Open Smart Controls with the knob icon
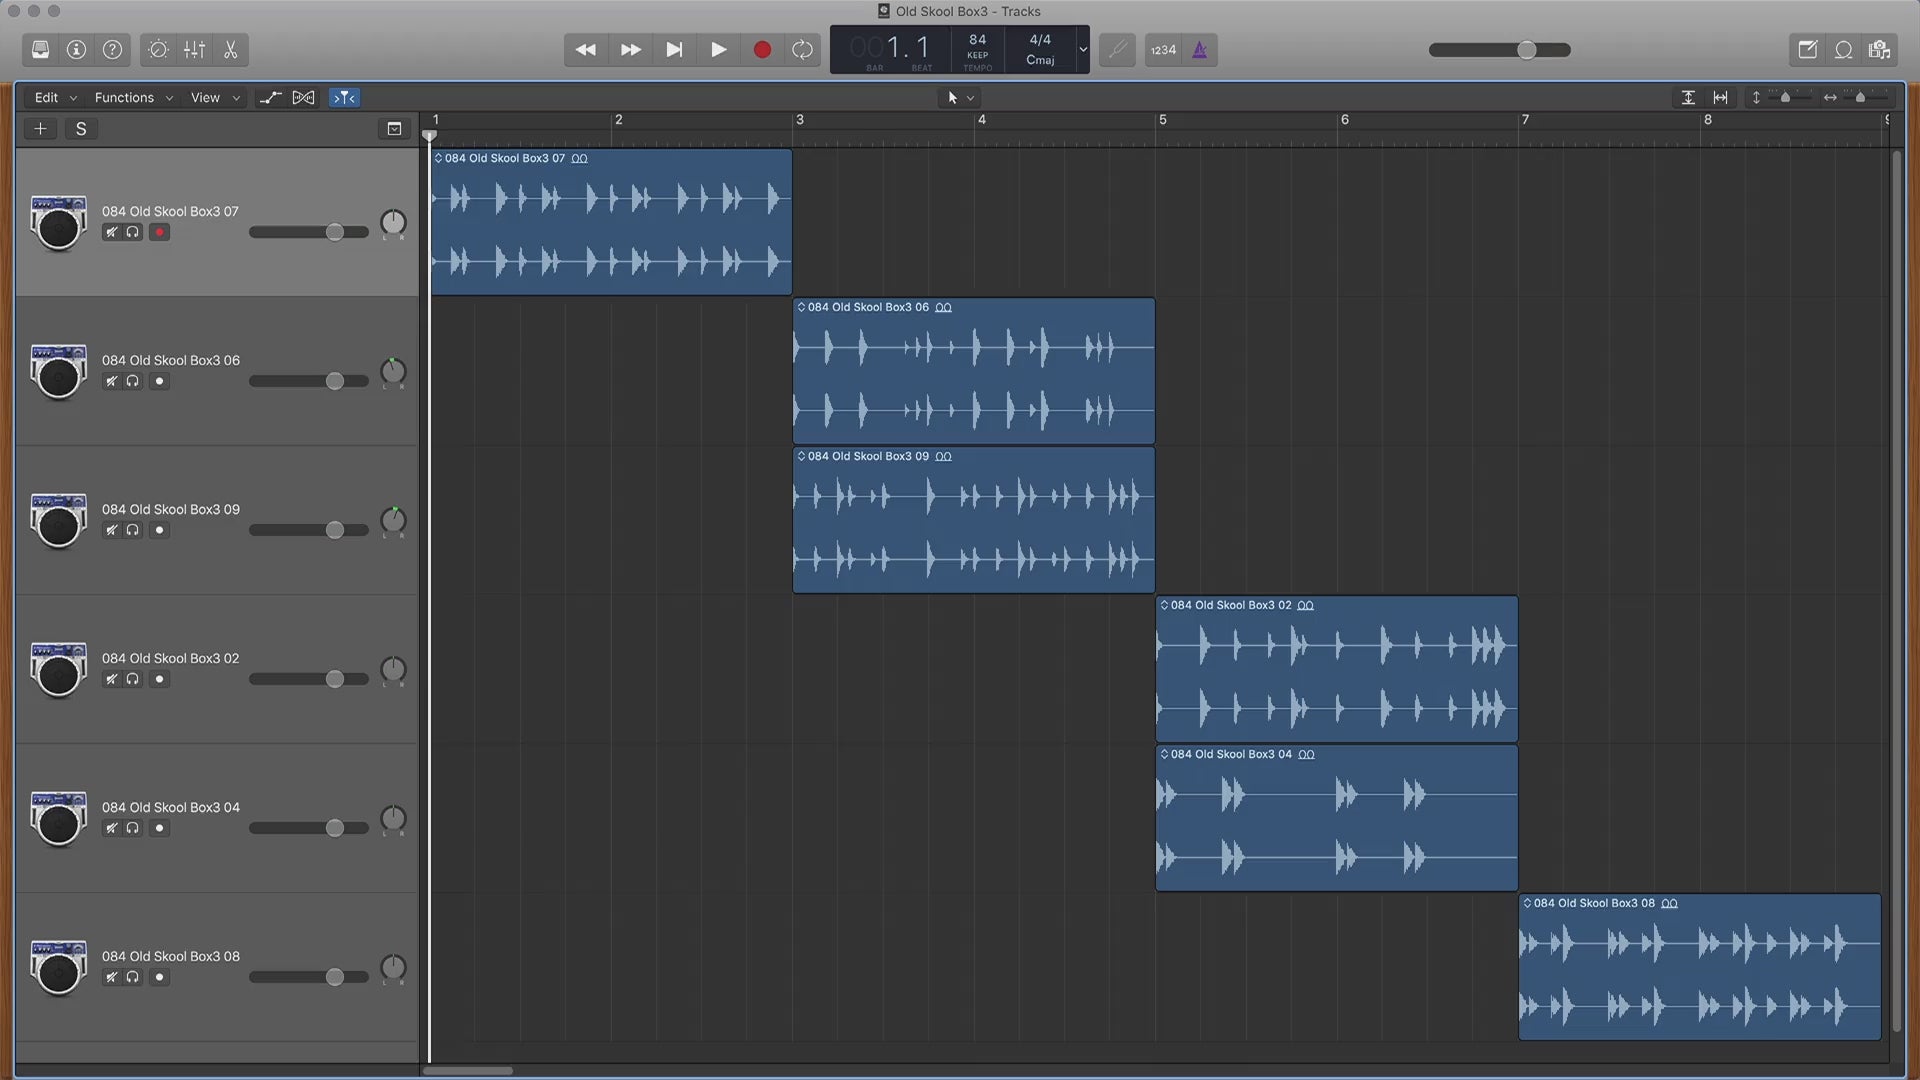 (x=158, y=50)
